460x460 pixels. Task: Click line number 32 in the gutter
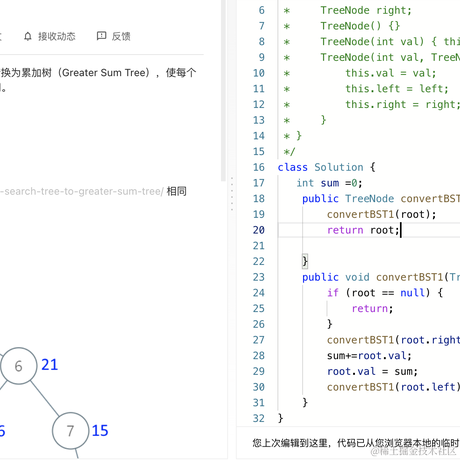pyautogui.click(x=259, y=418)
